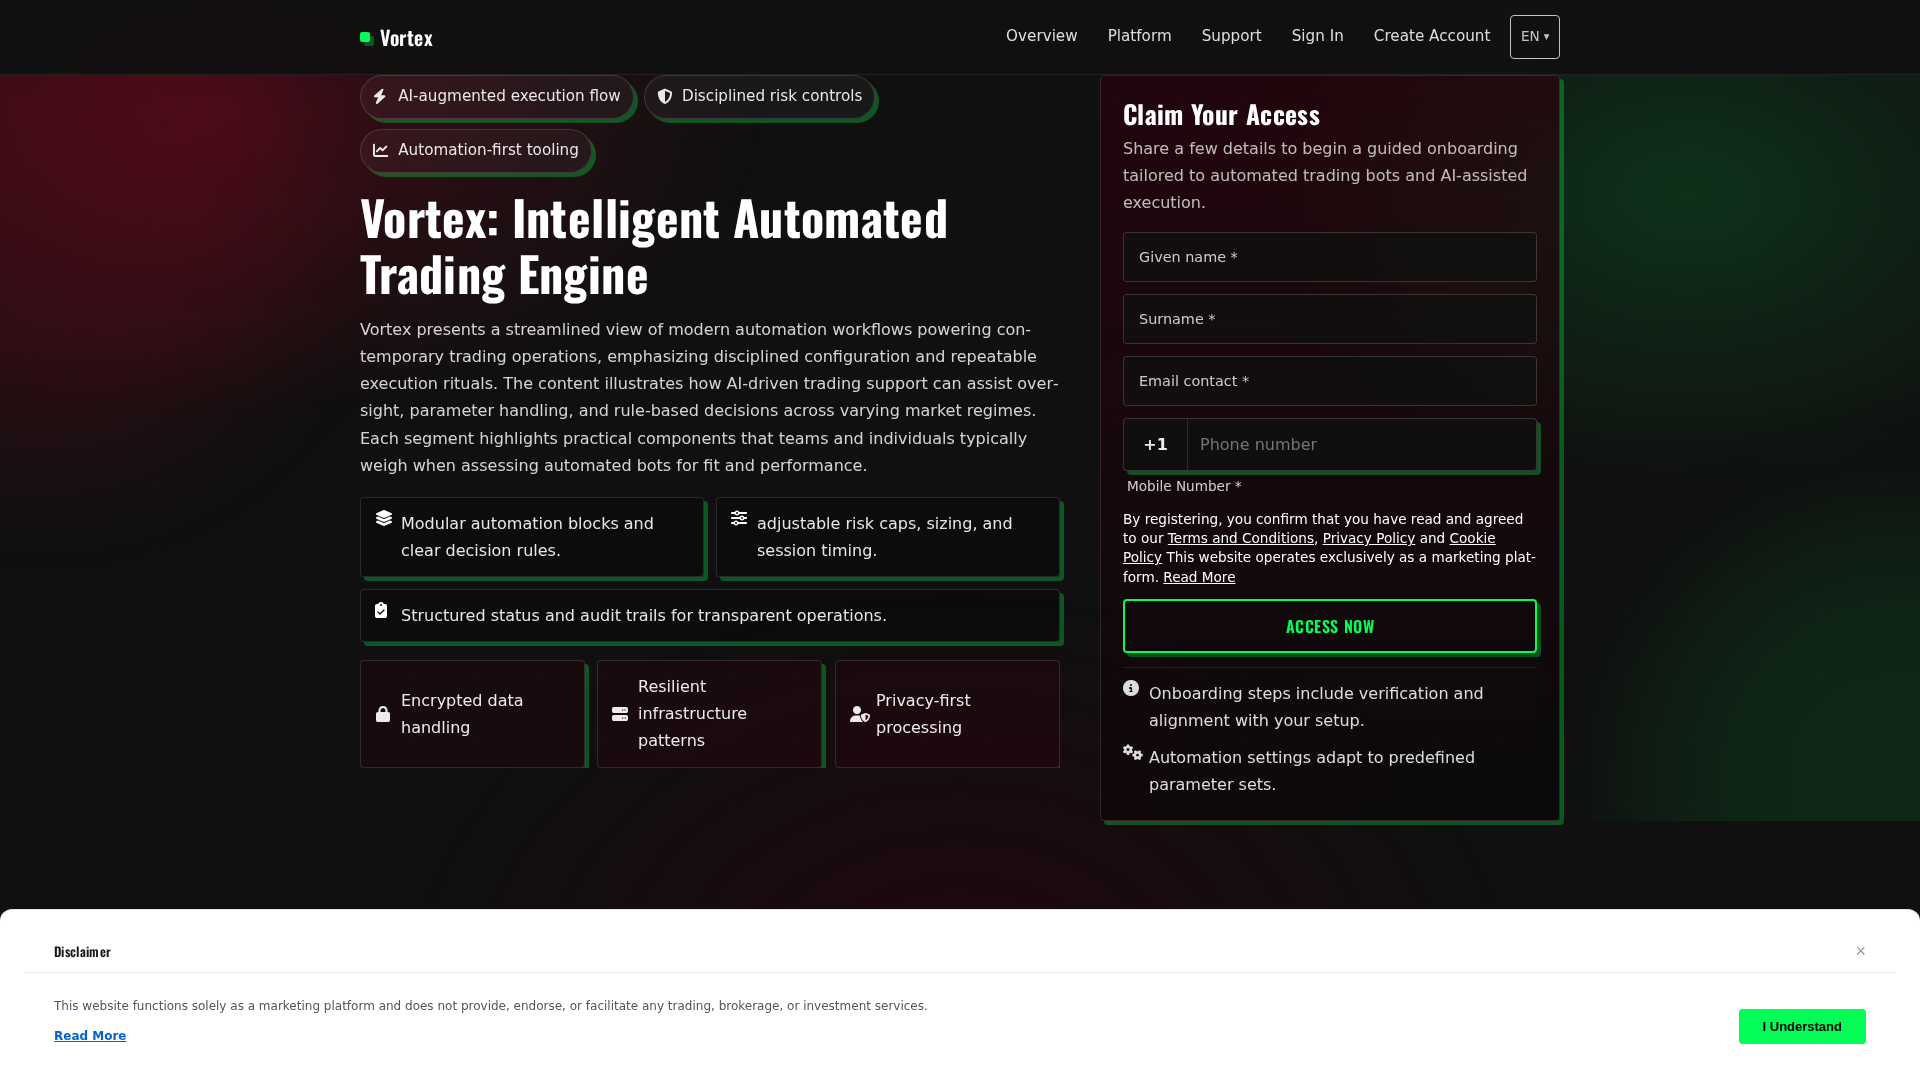1920x1080 pixels.
Task: Click the Claim Your Access heading
Action: point(1222,115)
